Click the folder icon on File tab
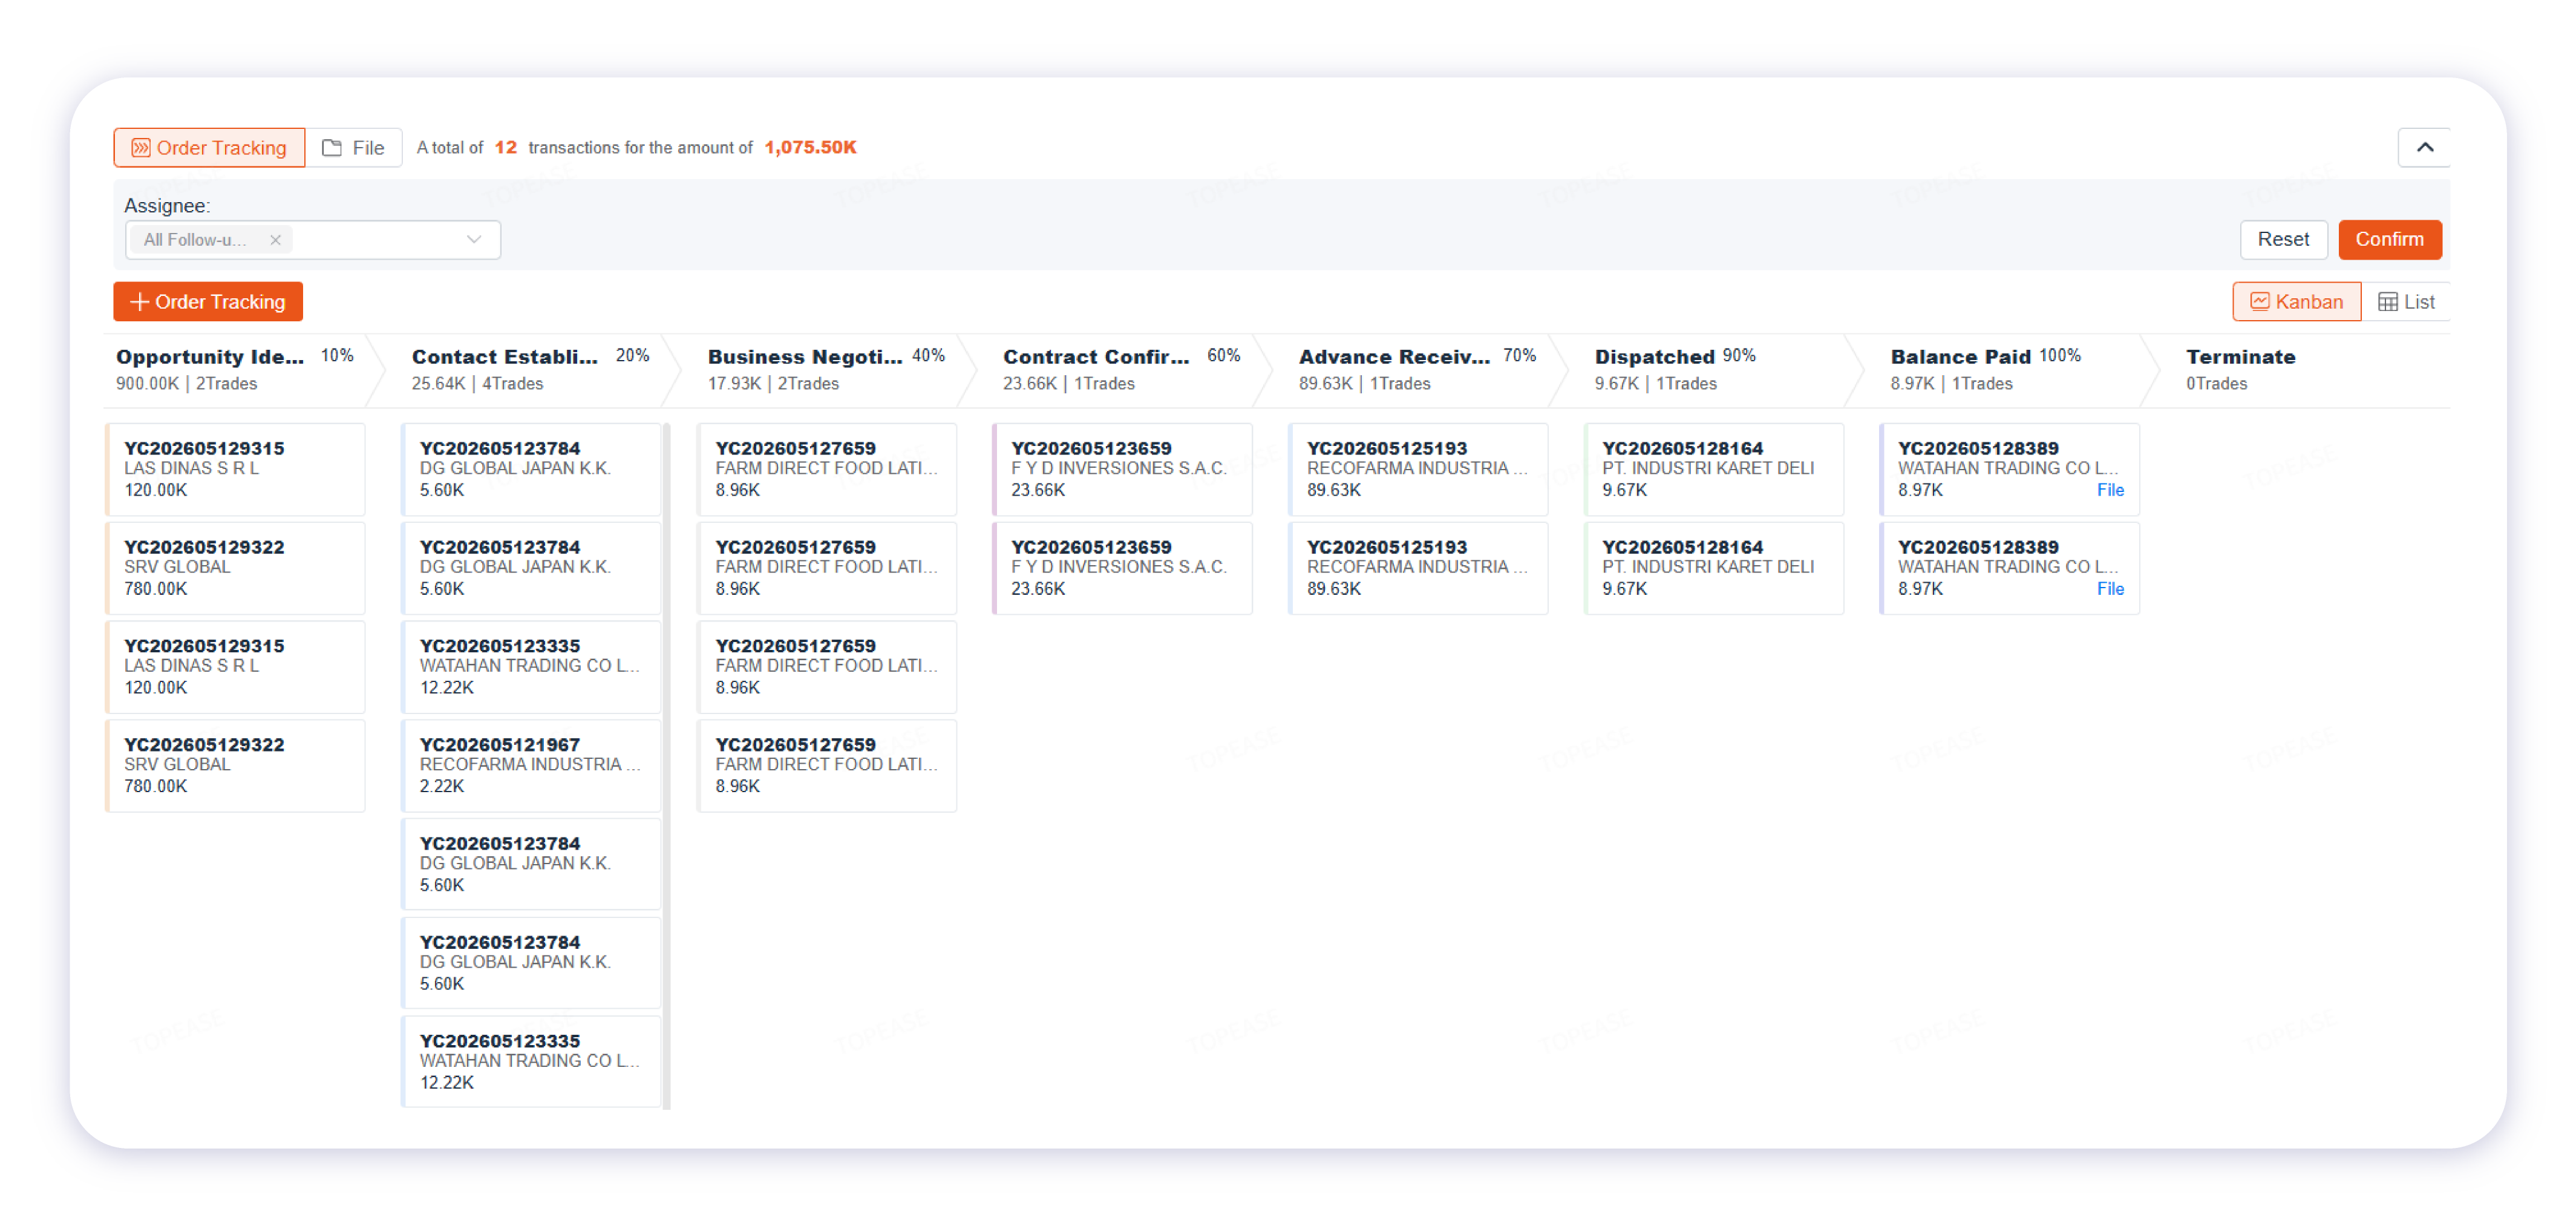This screenshot has width=2576, height=1226. point(332,147)
